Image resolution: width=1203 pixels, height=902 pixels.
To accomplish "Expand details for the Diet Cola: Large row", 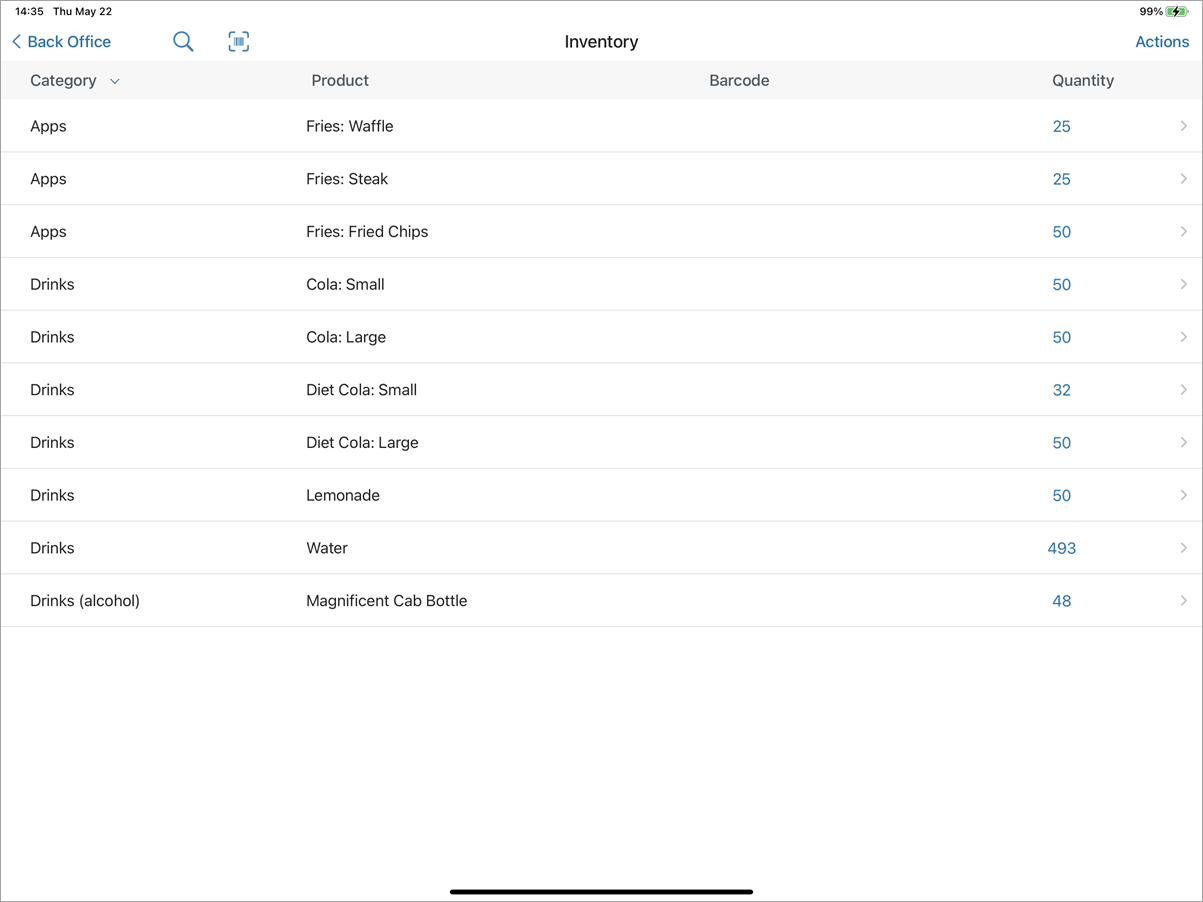I will pos(1184,442).
